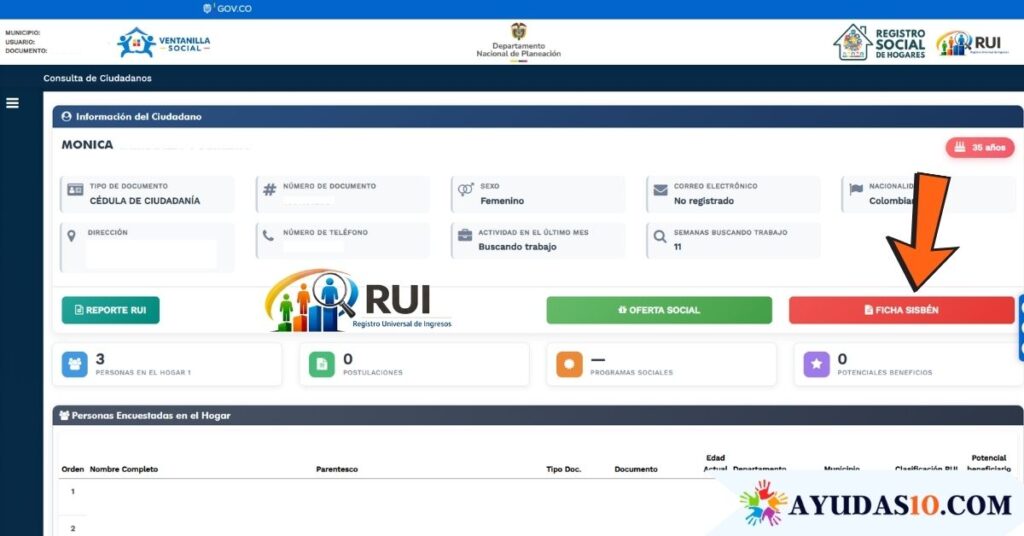Click the 35 años age badge

(x=980, y=148)
